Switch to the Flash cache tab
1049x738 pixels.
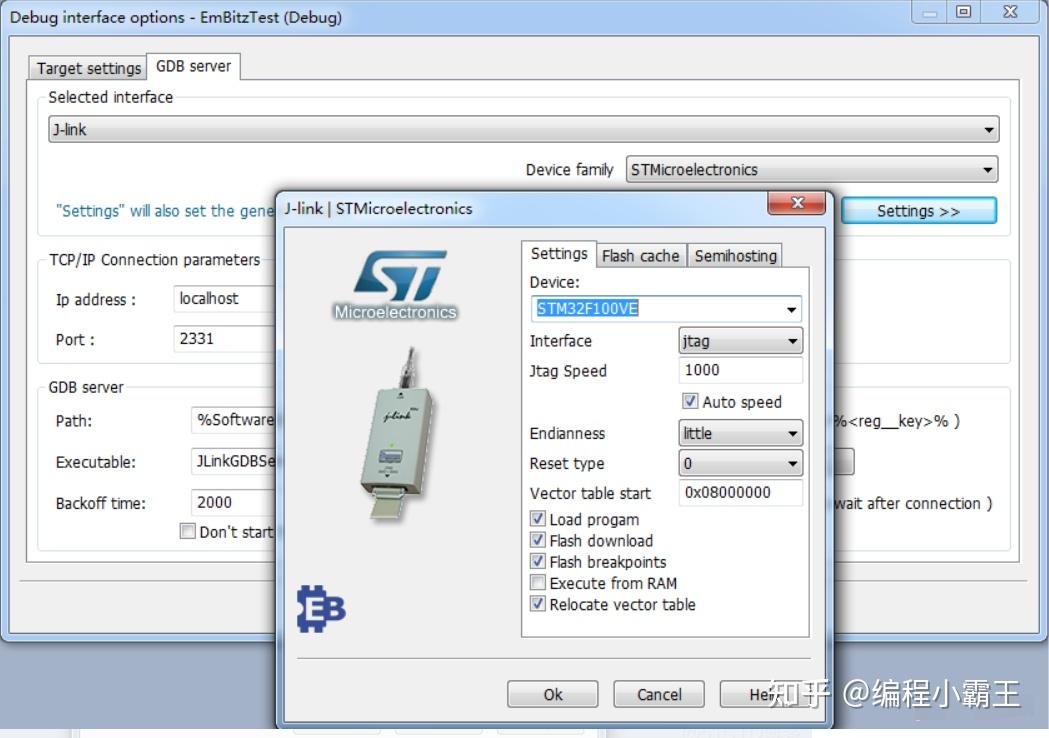[x=641, y=255]
